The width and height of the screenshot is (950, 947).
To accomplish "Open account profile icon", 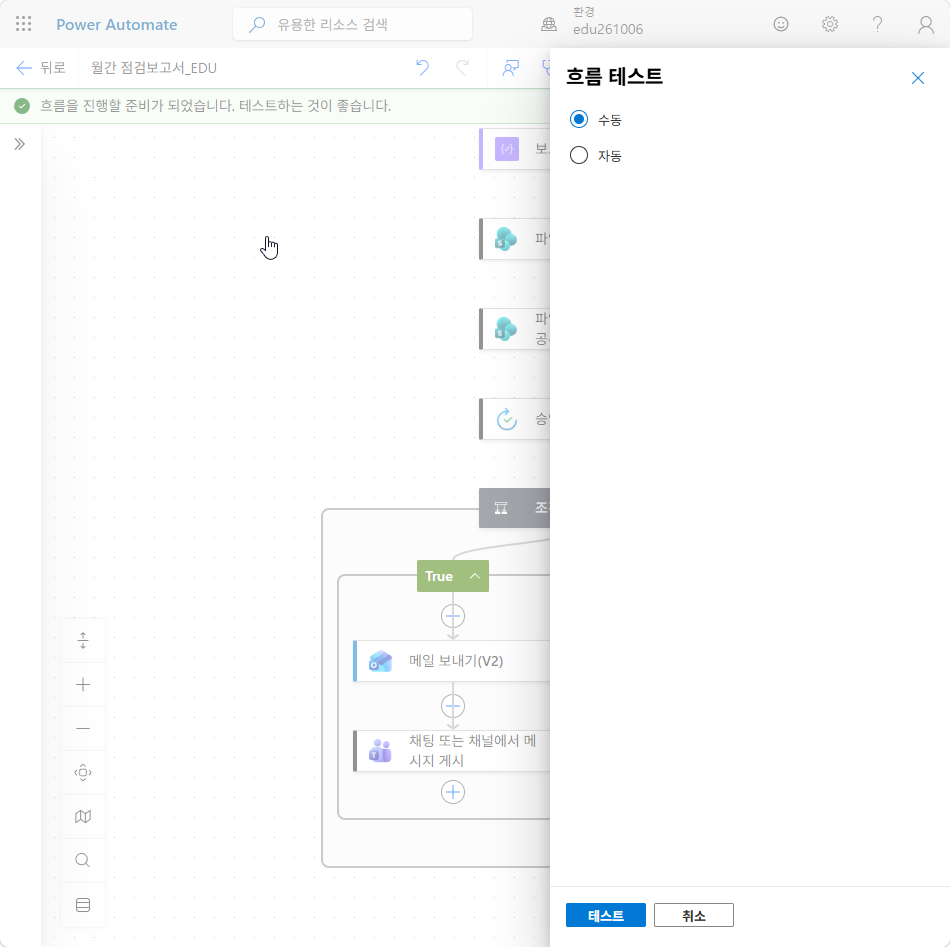I will coord(925,25).
